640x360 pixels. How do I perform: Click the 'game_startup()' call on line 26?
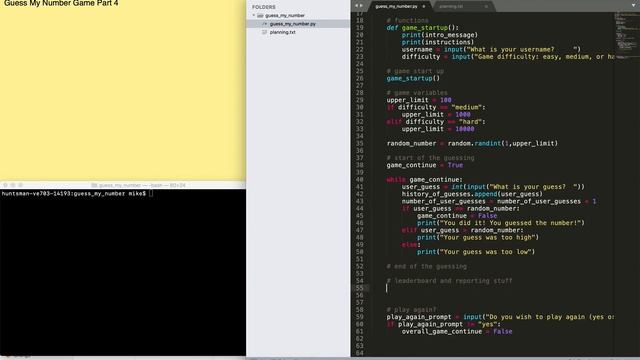click(413, 78)
